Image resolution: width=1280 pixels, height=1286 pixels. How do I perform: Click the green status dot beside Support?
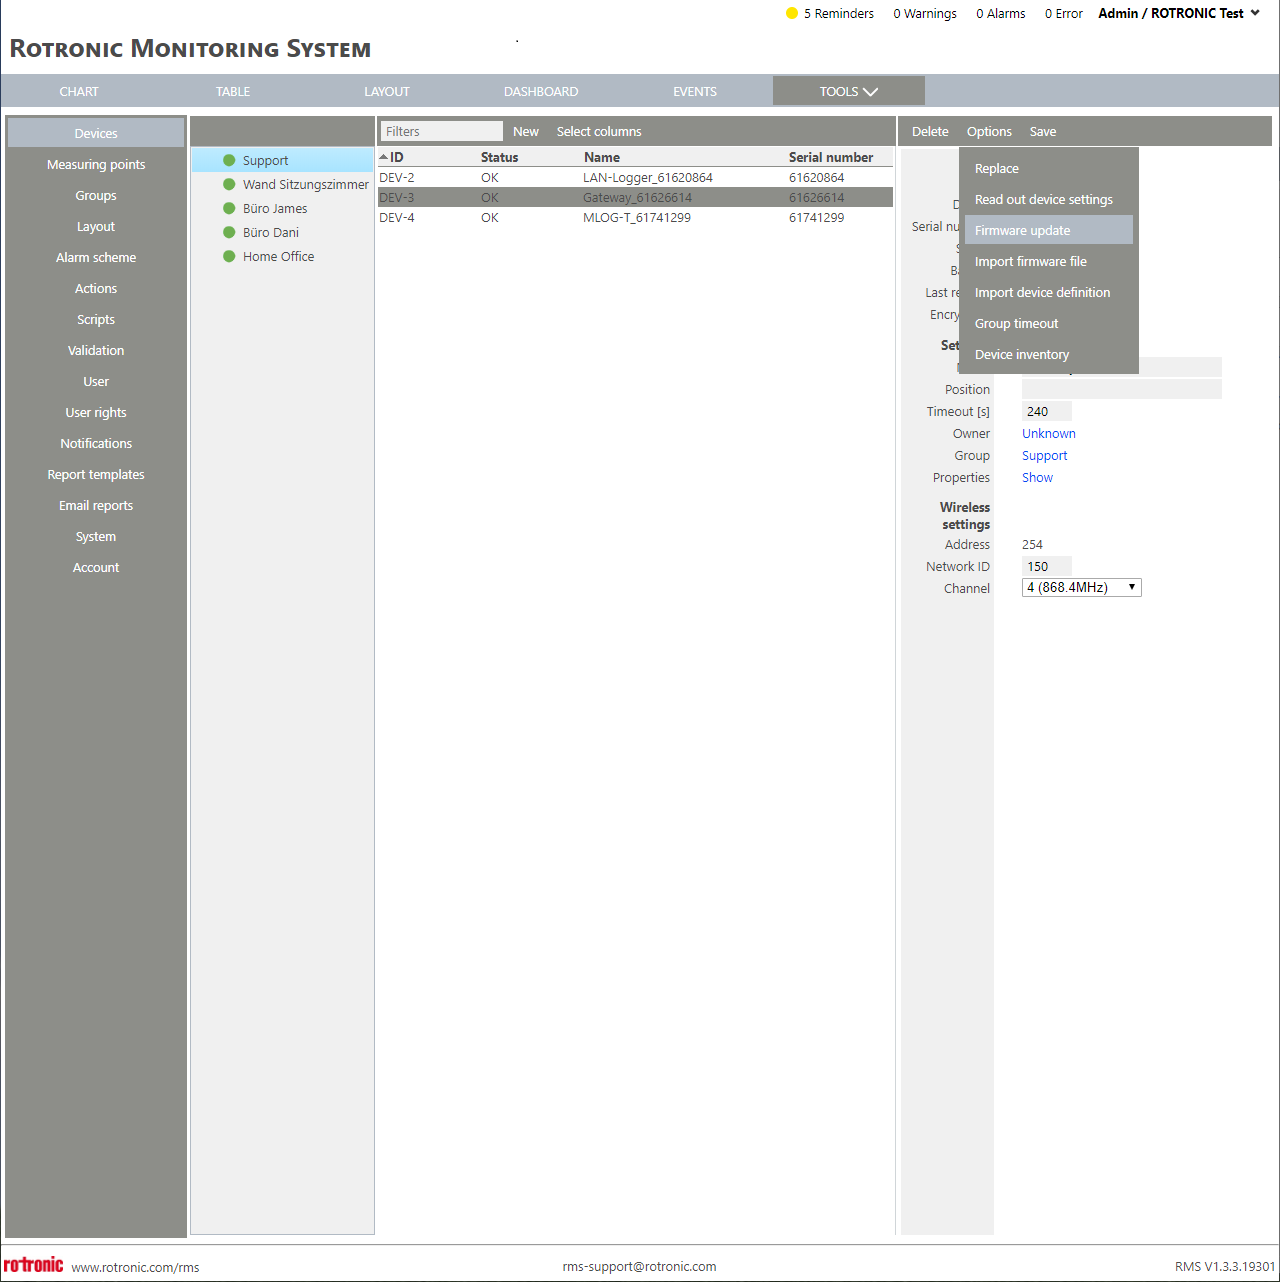[x=229, y=160]
